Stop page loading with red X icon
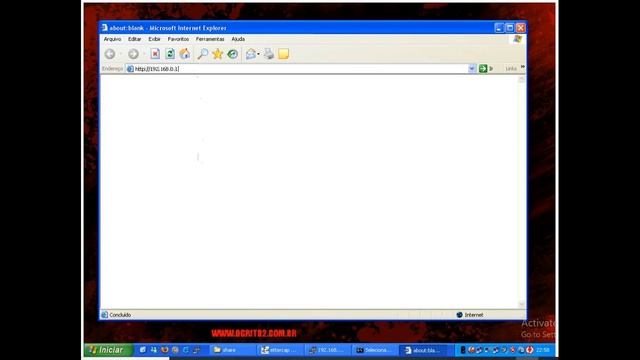Viewport: 640px width, 360px height. pyautogui.click(x=155, y=54)
